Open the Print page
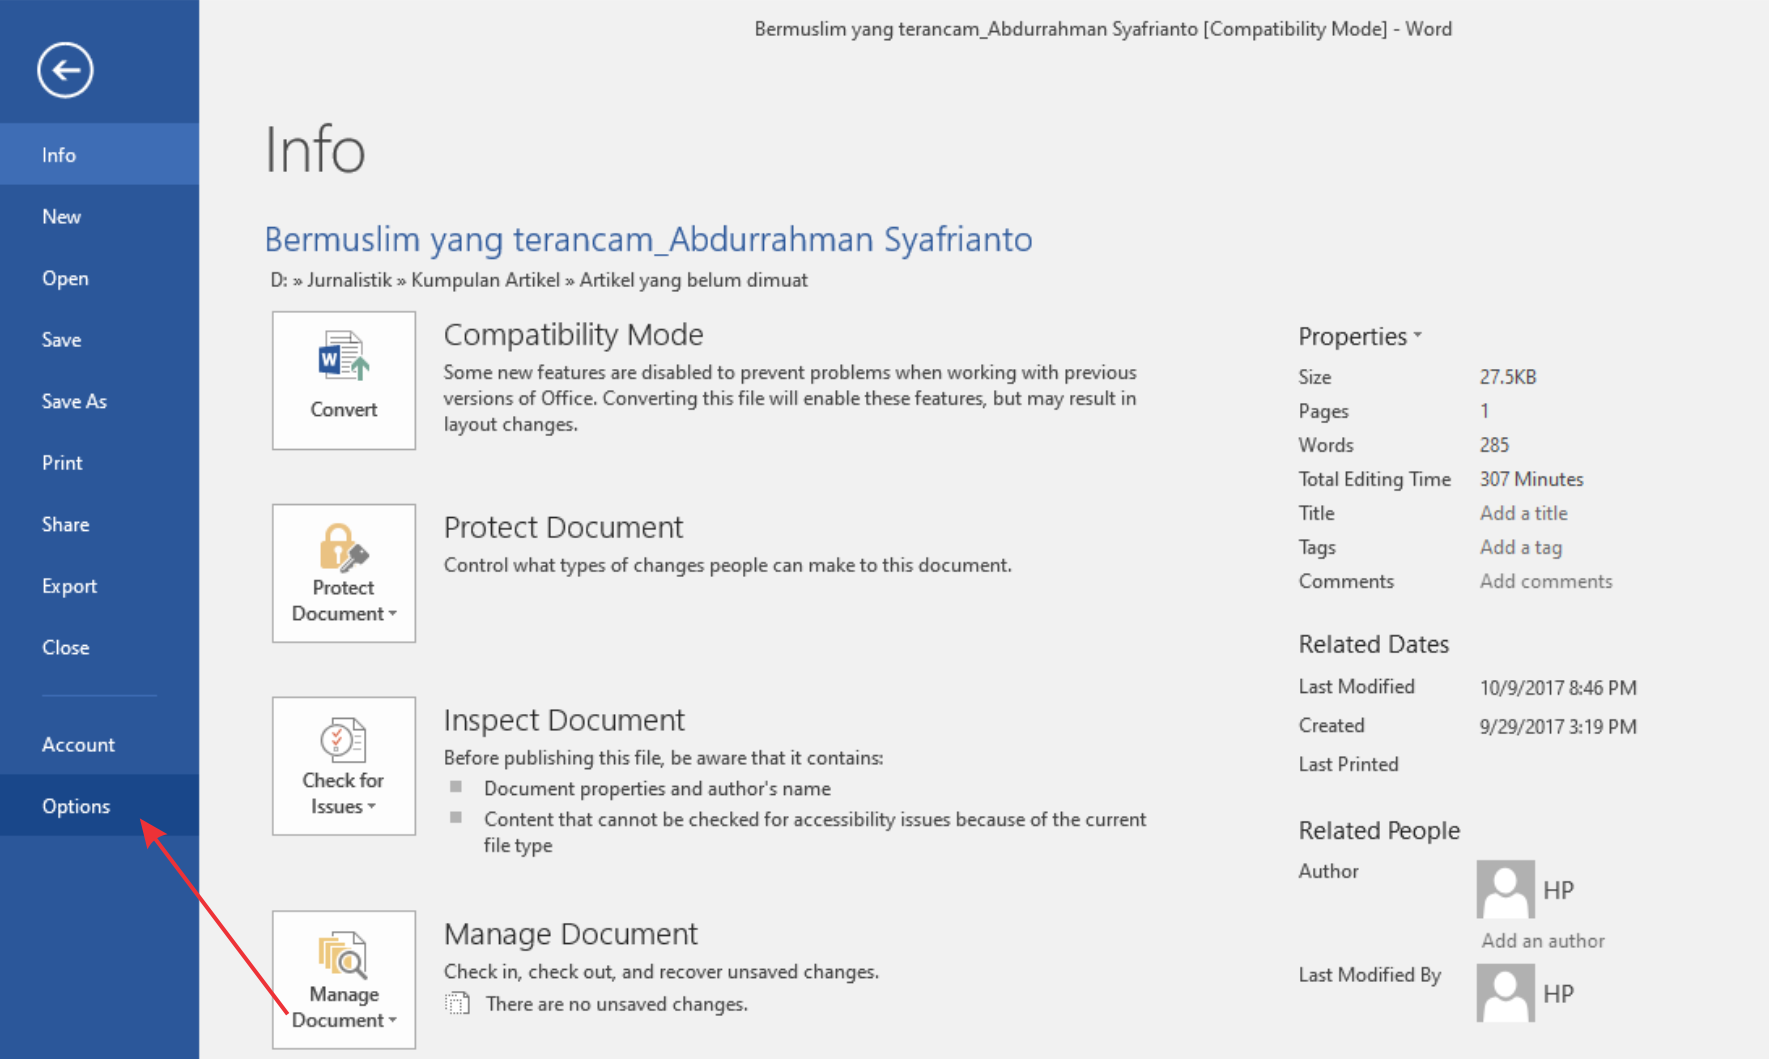 (x=62, y=463)
